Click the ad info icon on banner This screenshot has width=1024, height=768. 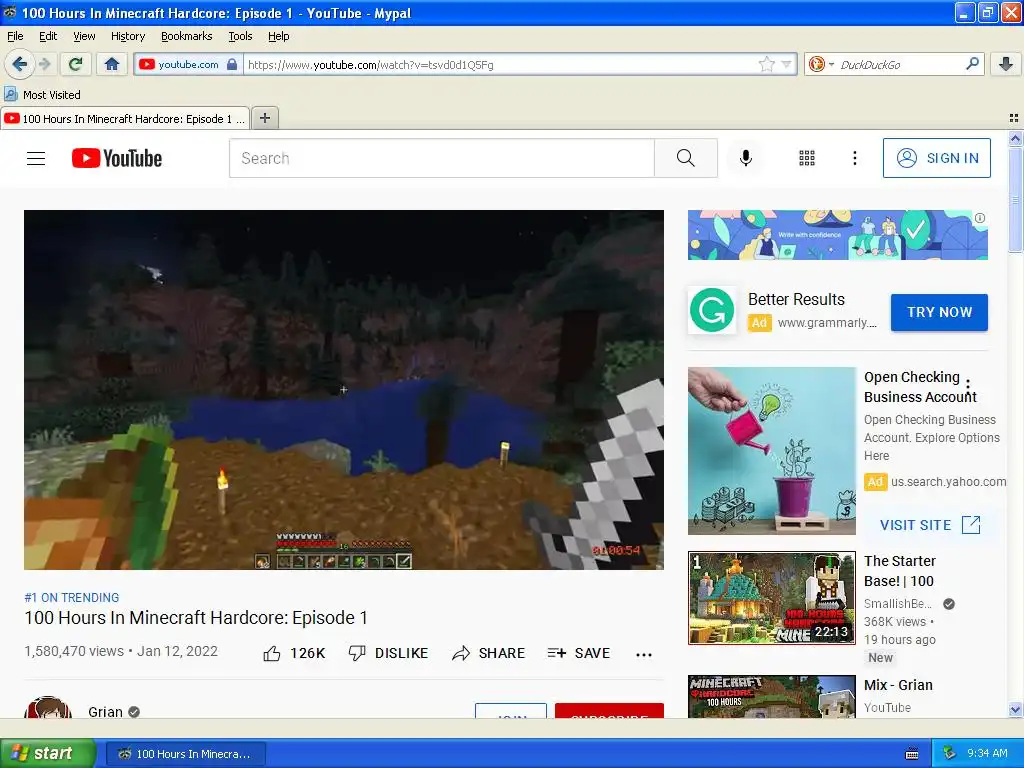(x=980, y=218)
